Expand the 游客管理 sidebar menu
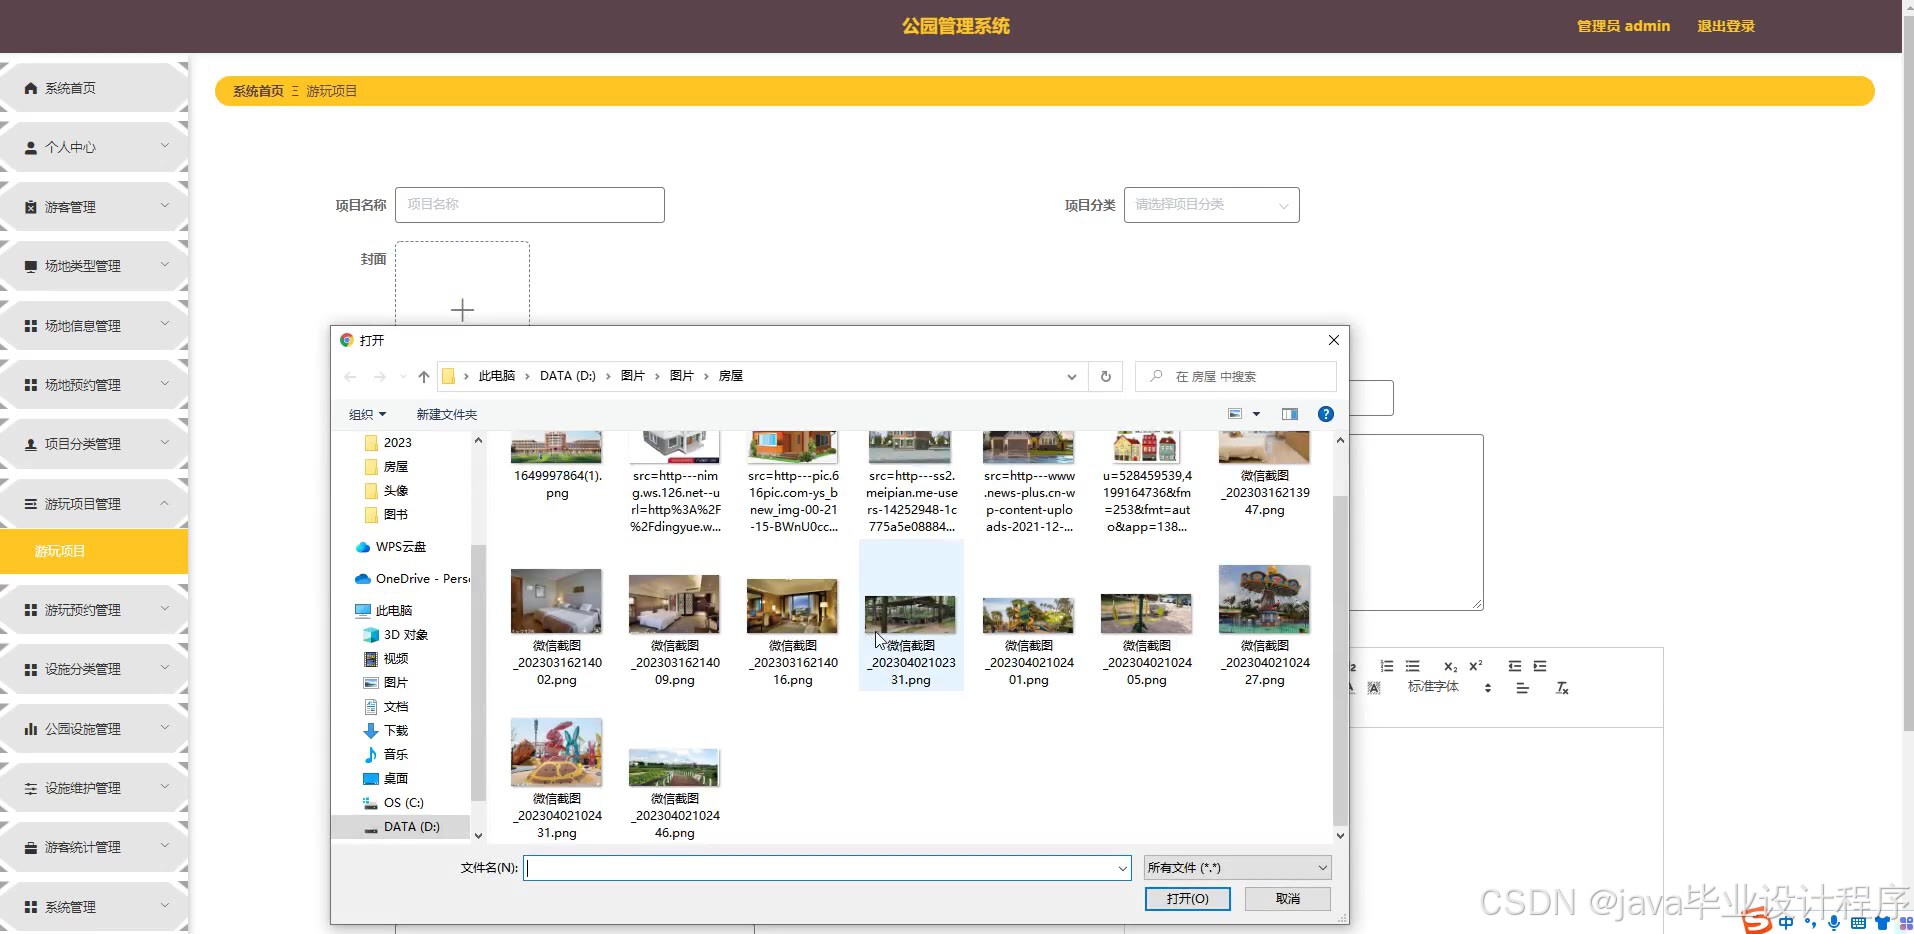 94,207
